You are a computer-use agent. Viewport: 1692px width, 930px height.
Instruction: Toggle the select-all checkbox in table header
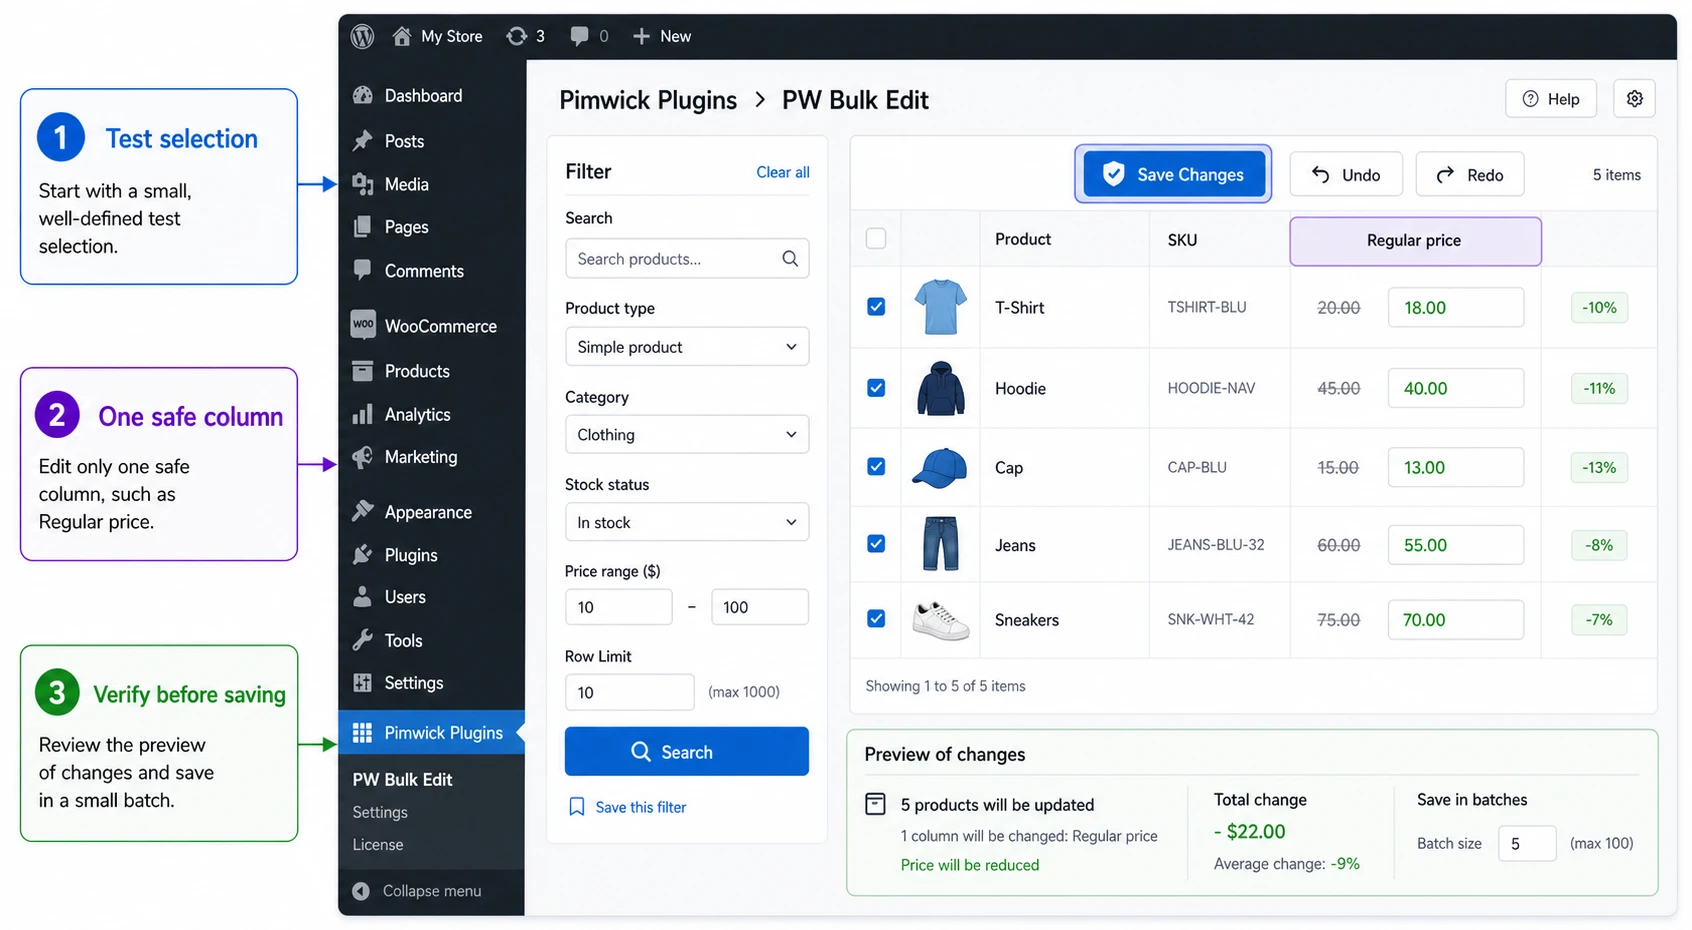(x=876, y=238)
